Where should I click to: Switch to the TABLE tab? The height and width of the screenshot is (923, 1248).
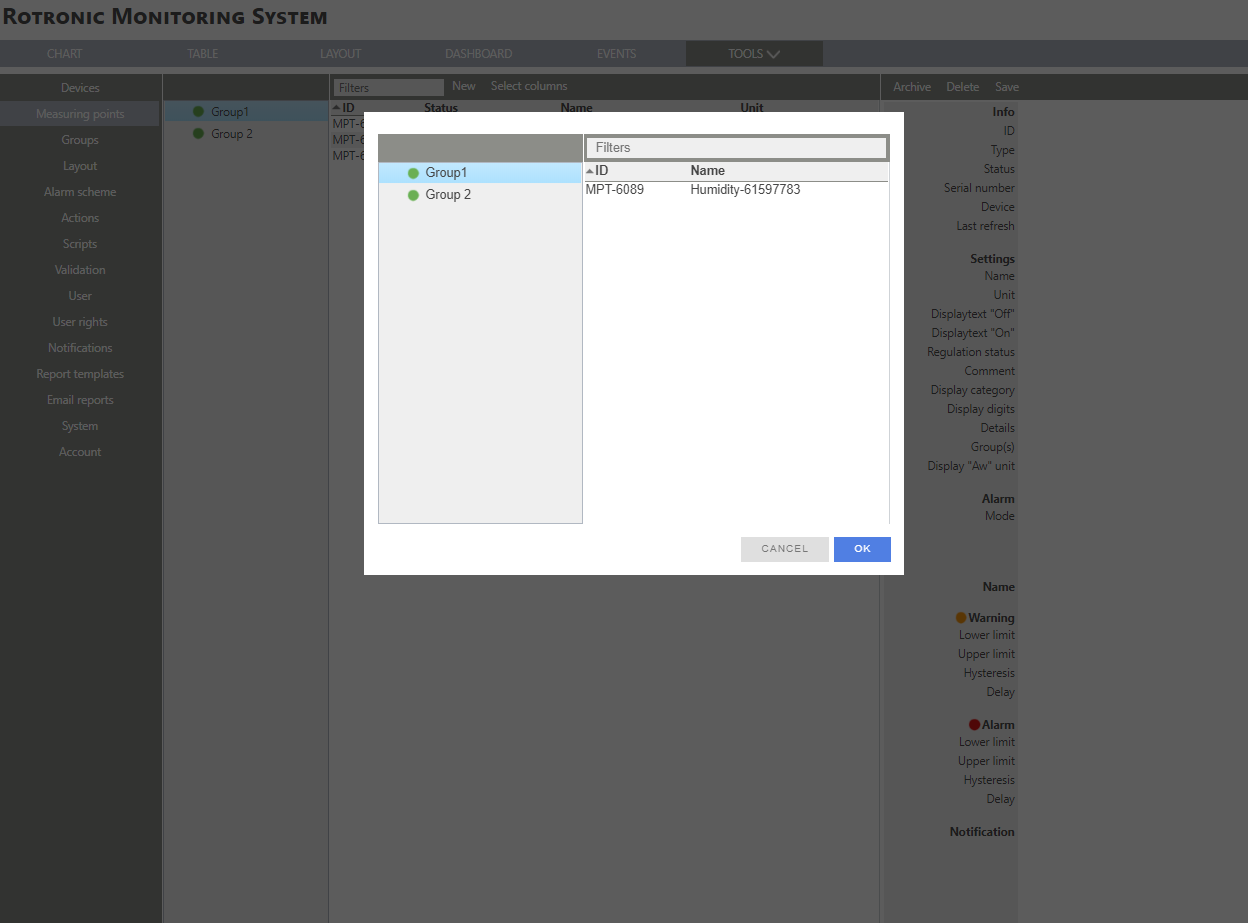202,54
